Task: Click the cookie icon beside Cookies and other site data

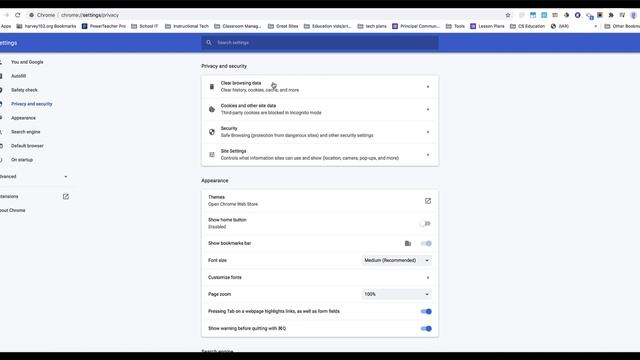Action: [x=212, y=109]
